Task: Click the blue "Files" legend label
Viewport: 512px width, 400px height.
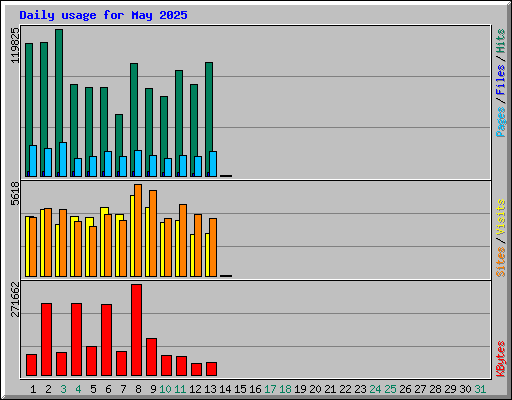Action: point(501,79)
